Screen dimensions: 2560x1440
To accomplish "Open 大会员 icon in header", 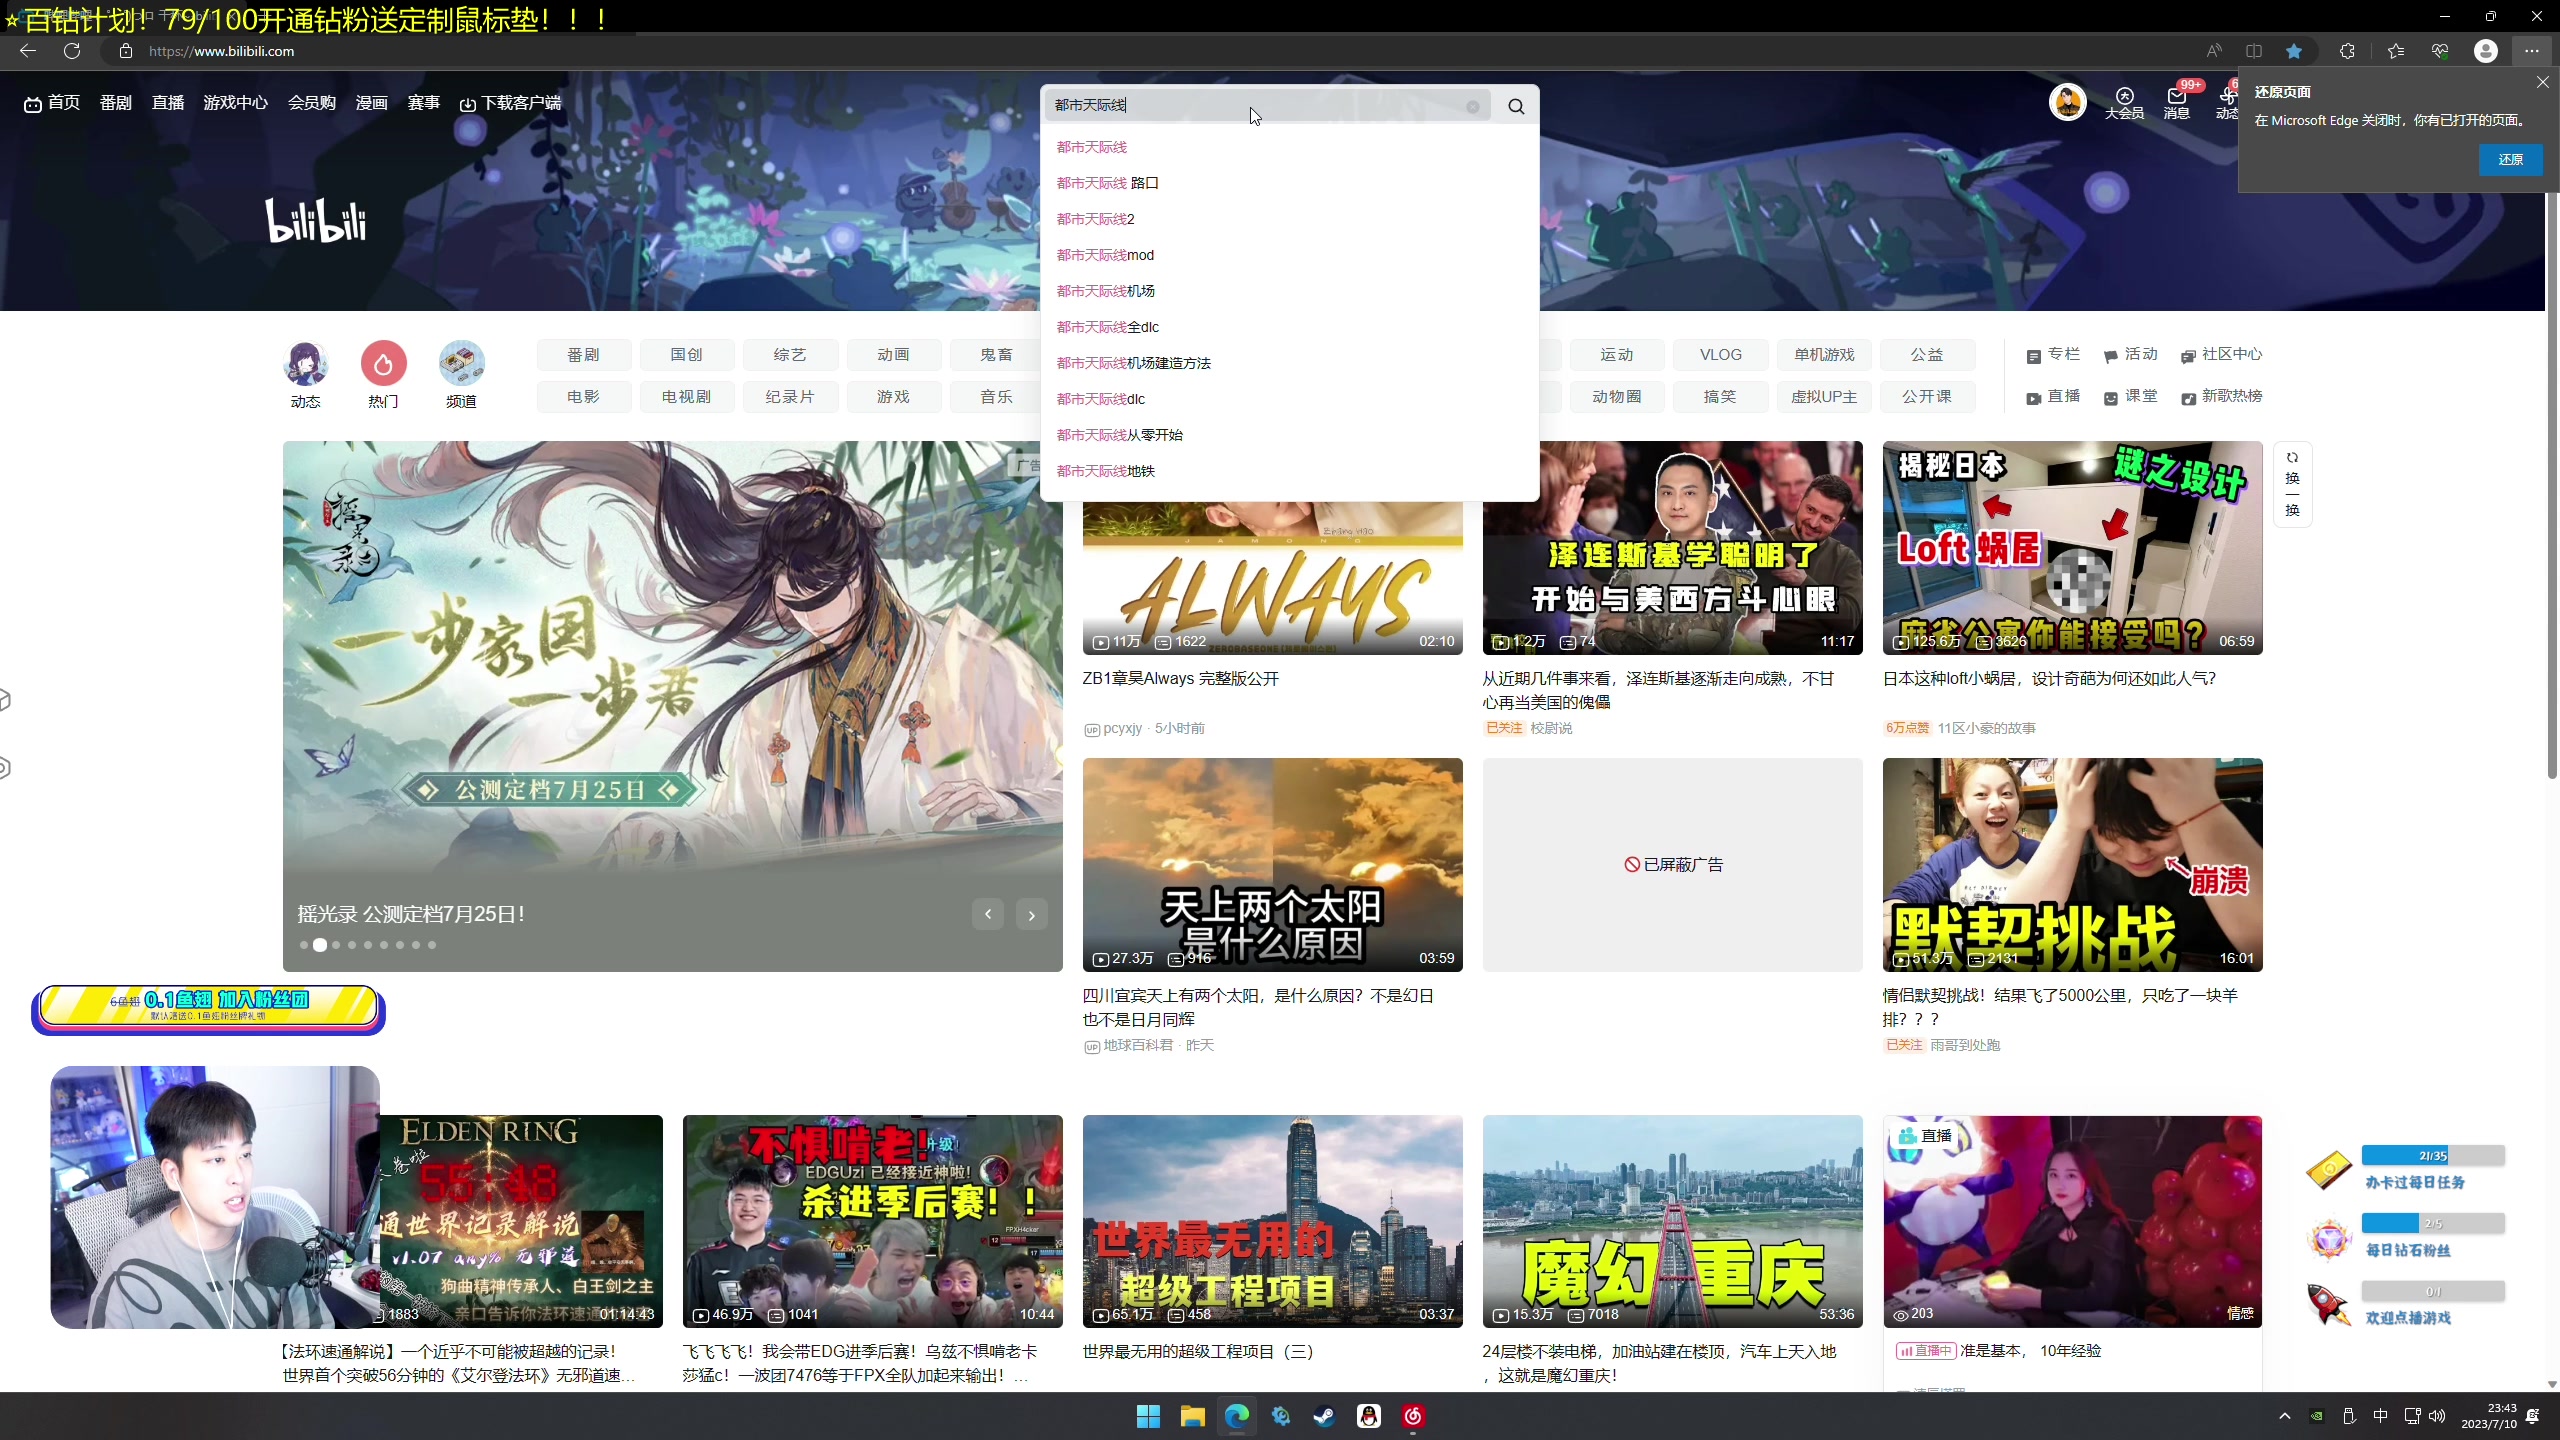I will pyautogui.click(x=2124, y=103).
